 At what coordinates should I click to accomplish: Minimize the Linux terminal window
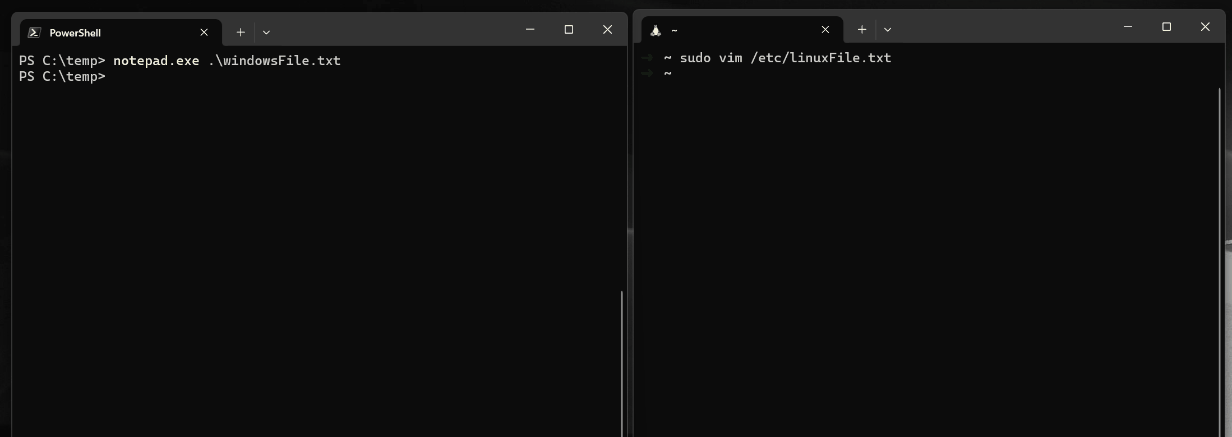pos(1127,28)
